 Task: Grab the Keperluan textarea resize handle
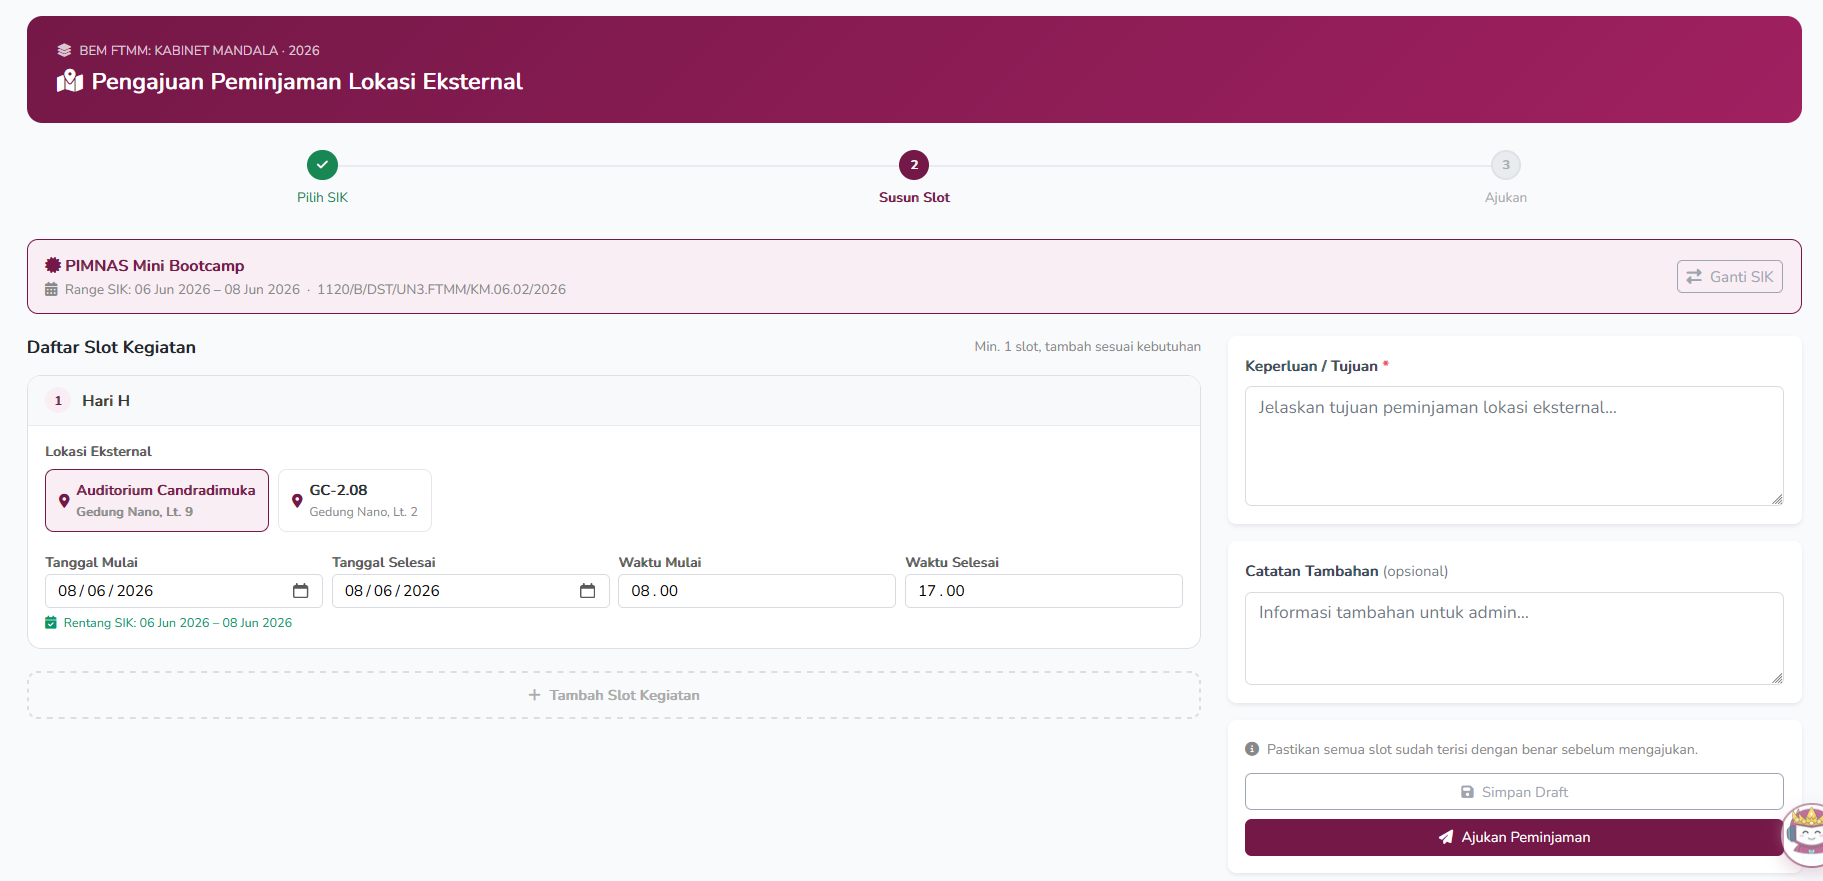pos(1777,499)
